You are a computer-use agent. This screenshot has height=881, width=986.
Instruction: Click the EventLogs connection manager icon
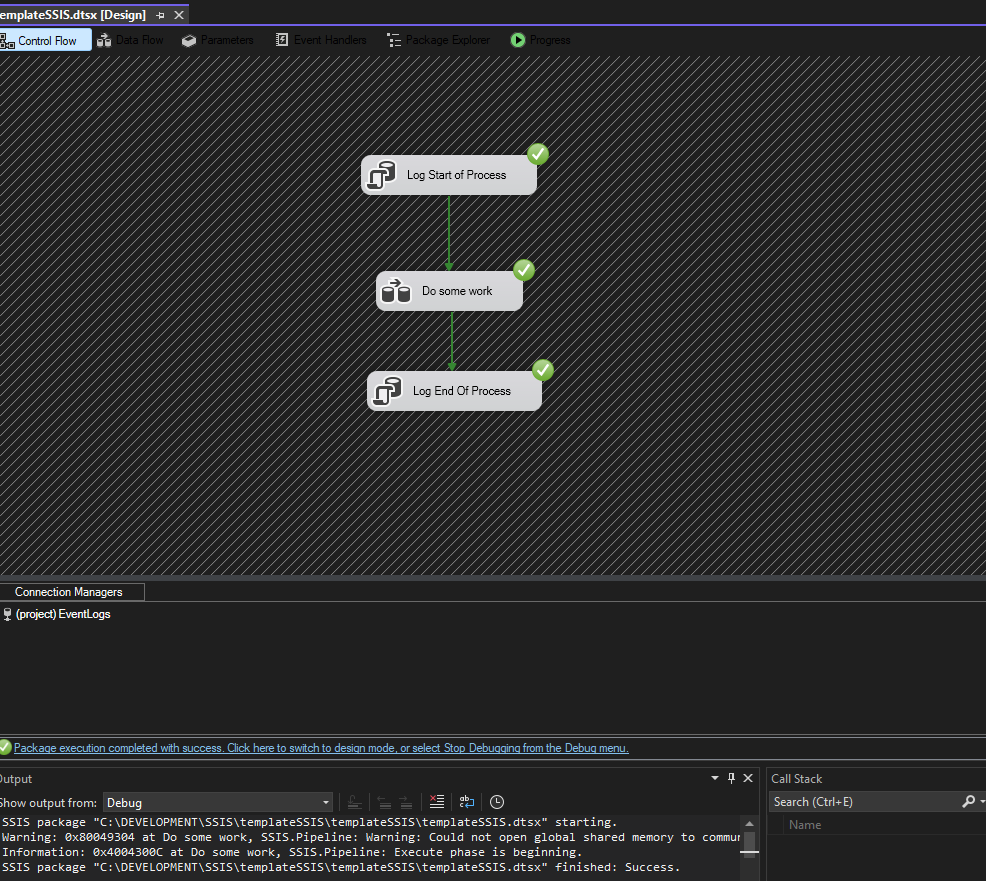(8, 614)
